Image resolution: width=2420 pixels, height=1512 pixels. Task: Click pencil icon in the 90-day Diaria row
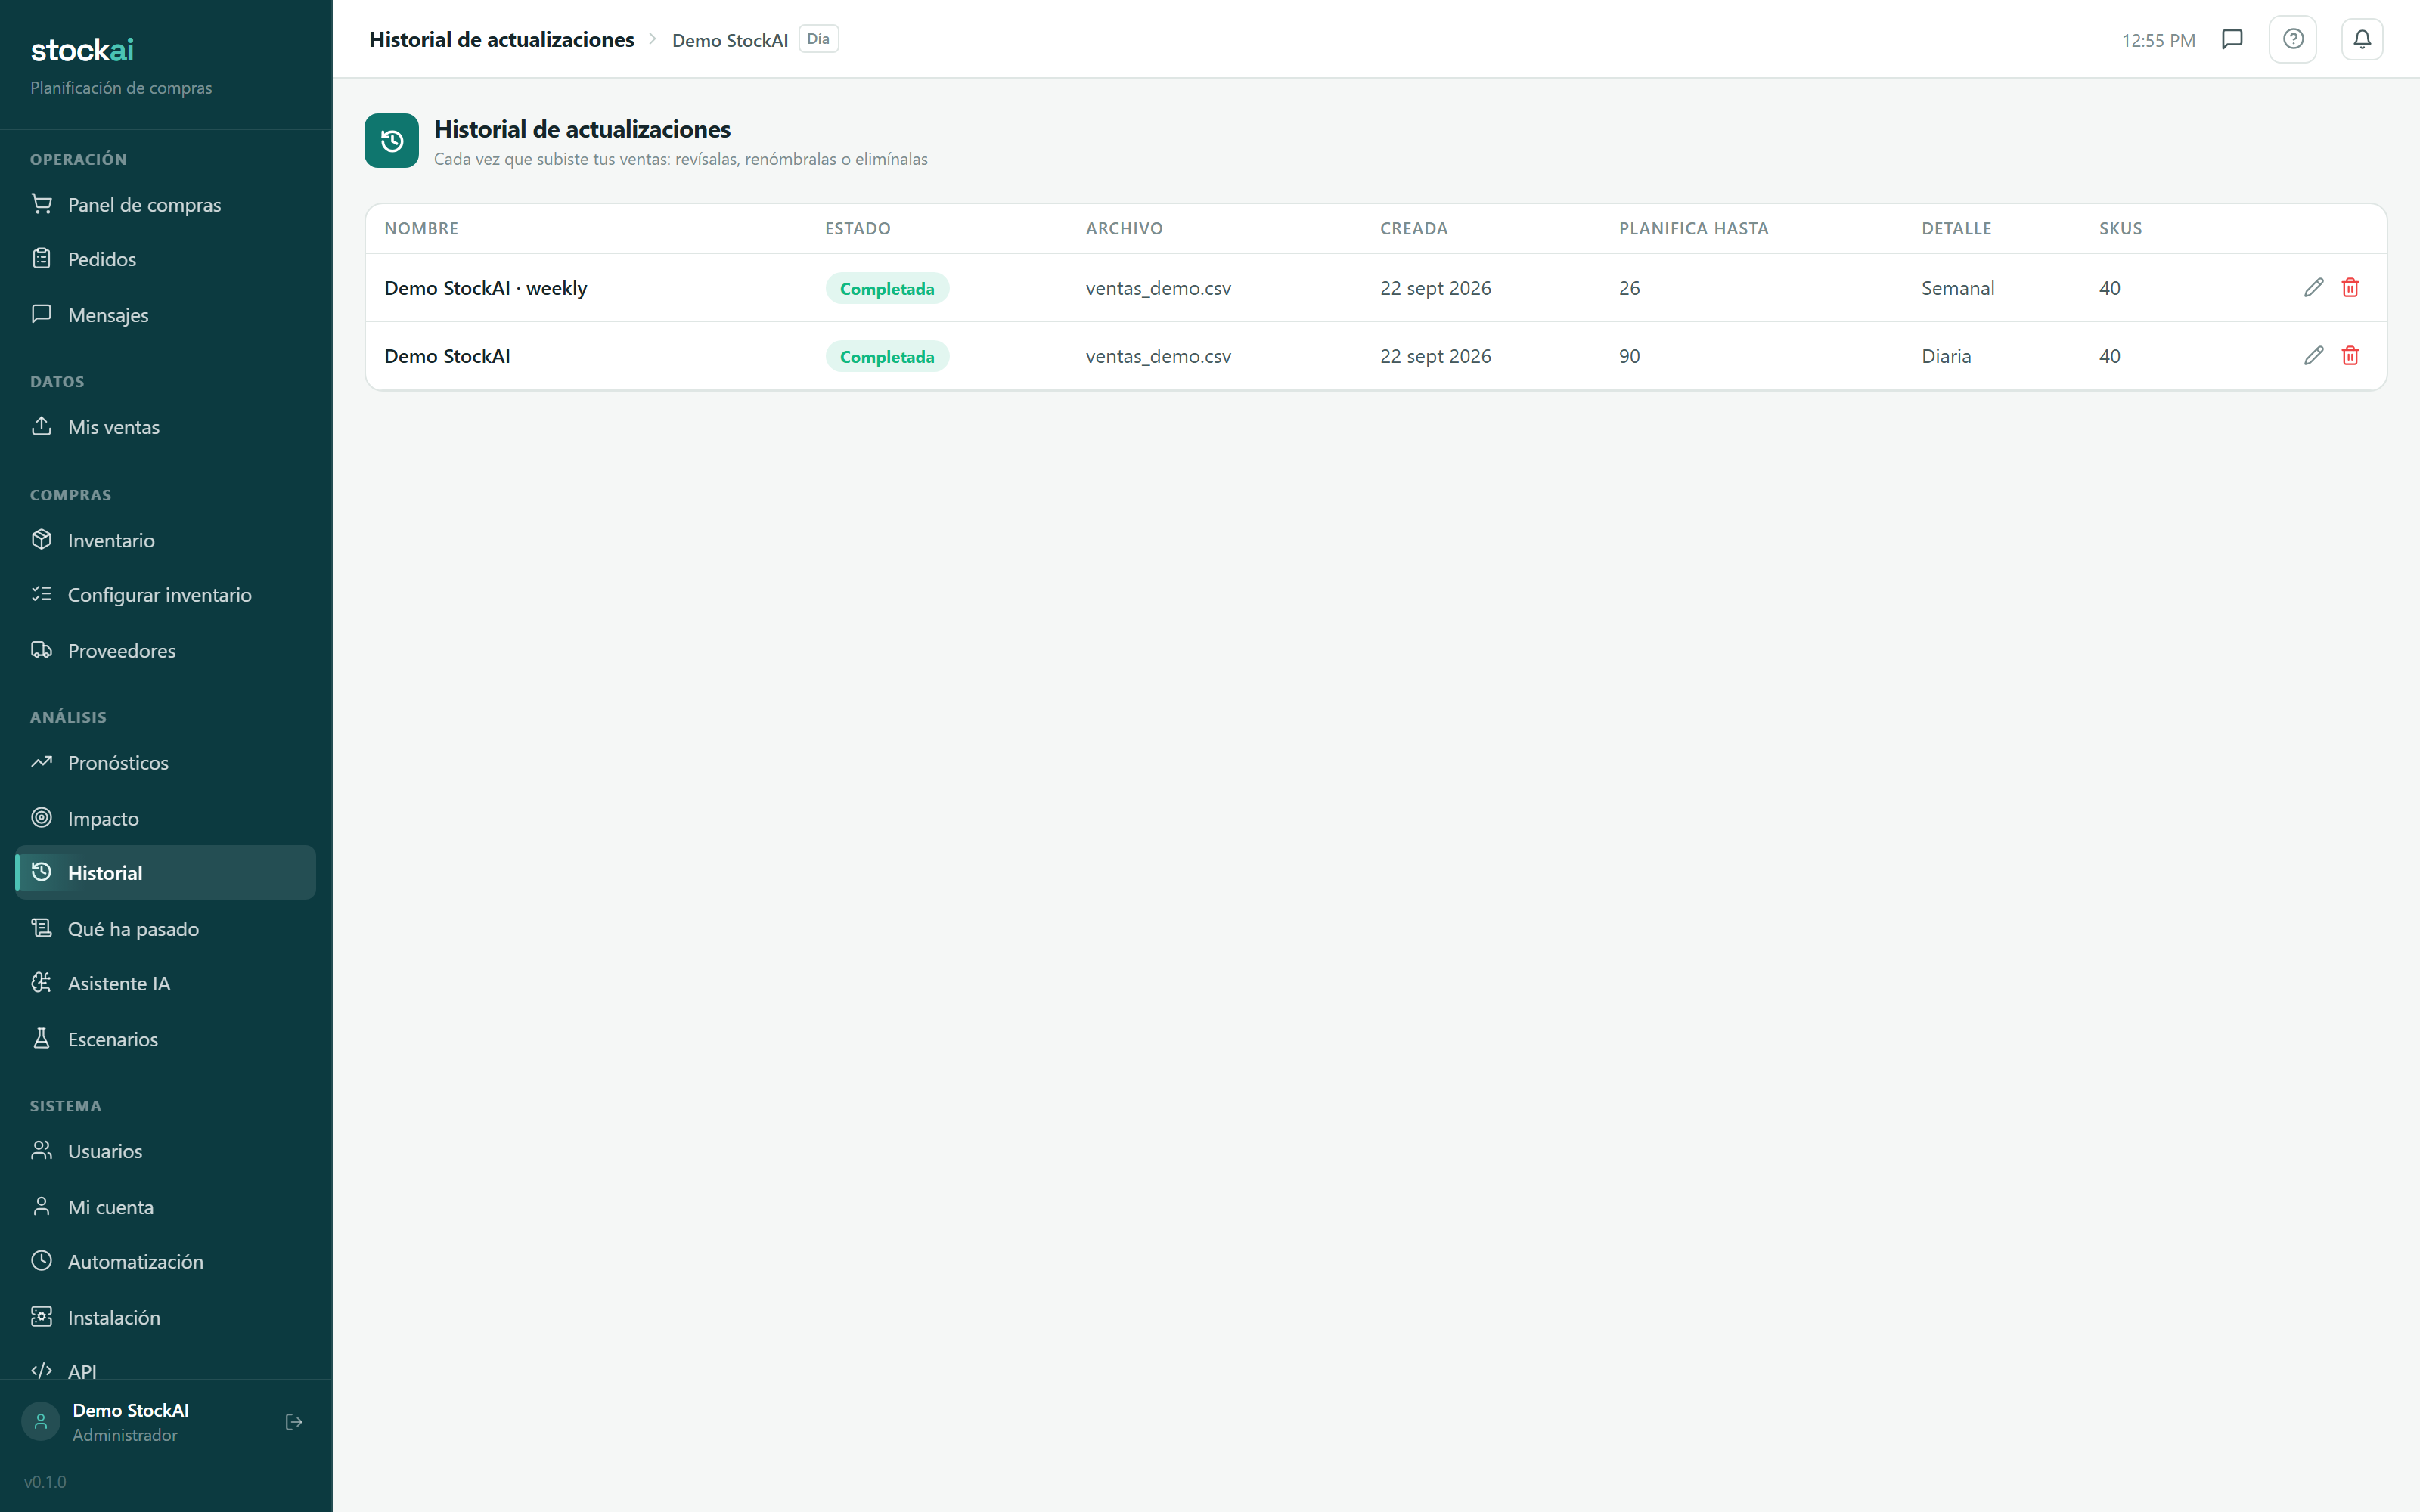pyautogui.click(x=2313, y=356)
